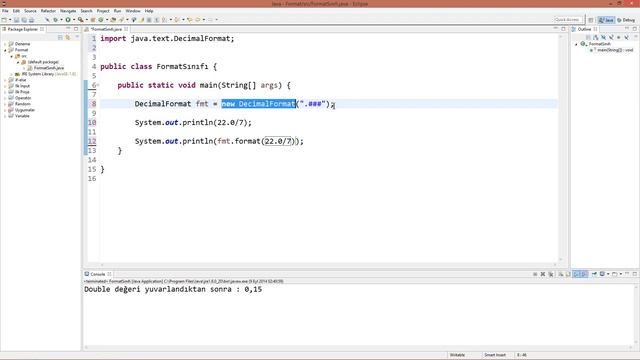Expand JRE System Library node
Image resolution: width=640 pixels, height=360 pixels.
[x=11, y=74]
